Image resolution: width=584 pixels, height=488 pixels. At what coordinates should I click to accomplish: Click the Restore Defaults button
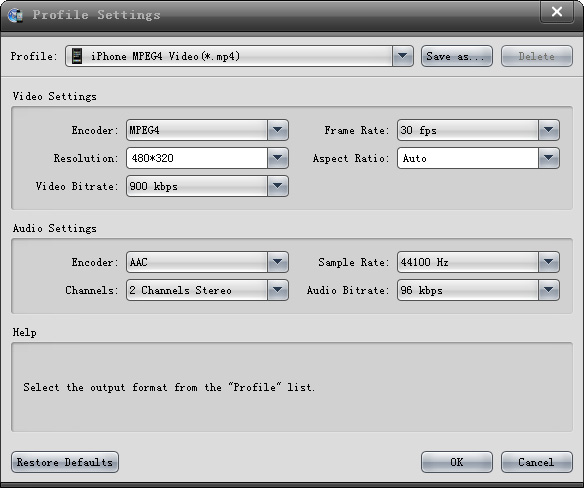tap(65, 462)
